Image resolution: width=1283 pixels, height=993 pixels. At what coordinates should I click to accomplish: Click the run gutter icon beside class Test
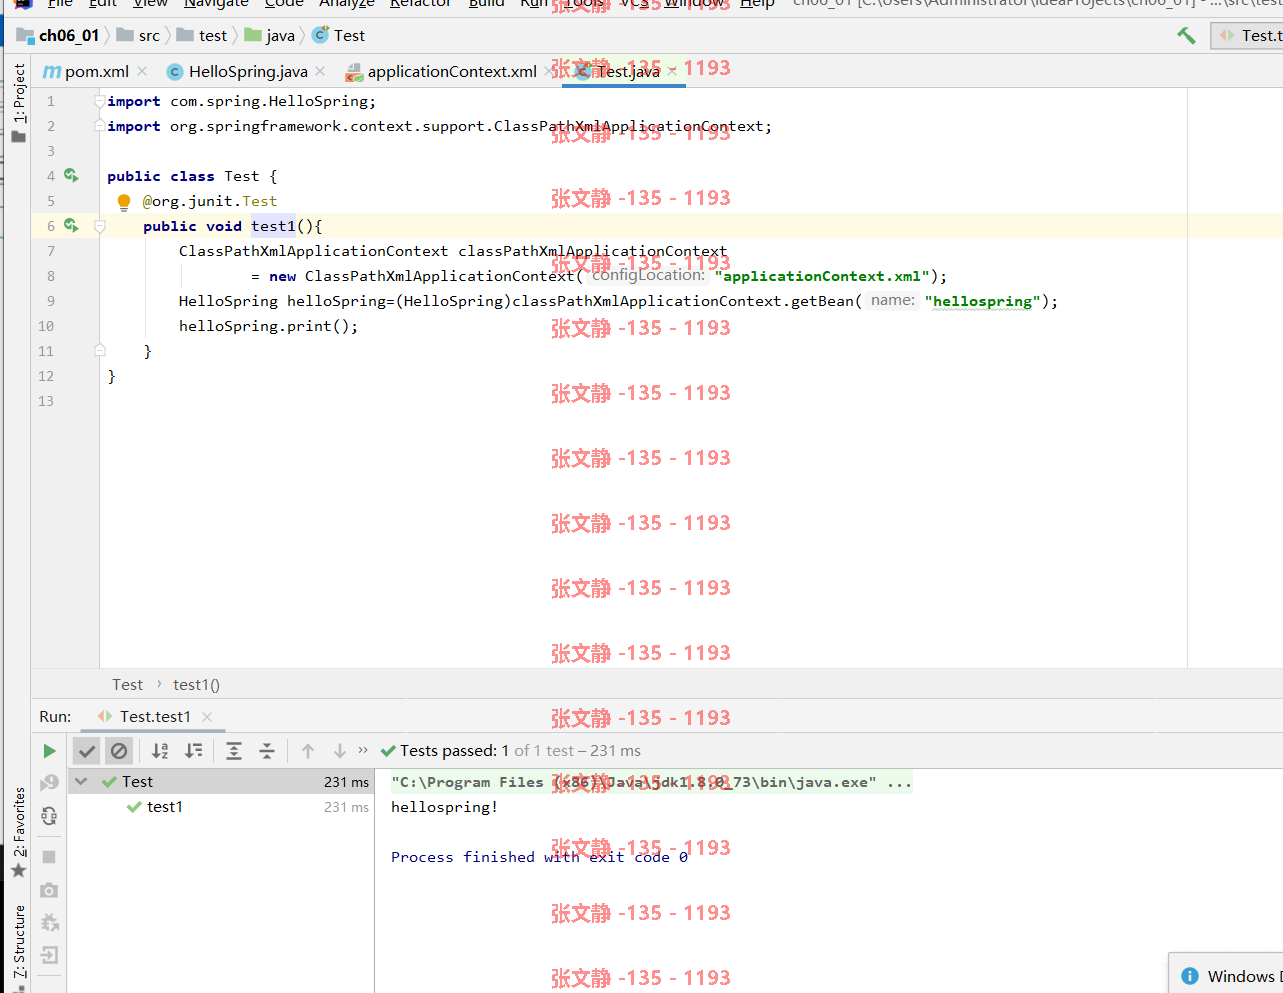71,175
